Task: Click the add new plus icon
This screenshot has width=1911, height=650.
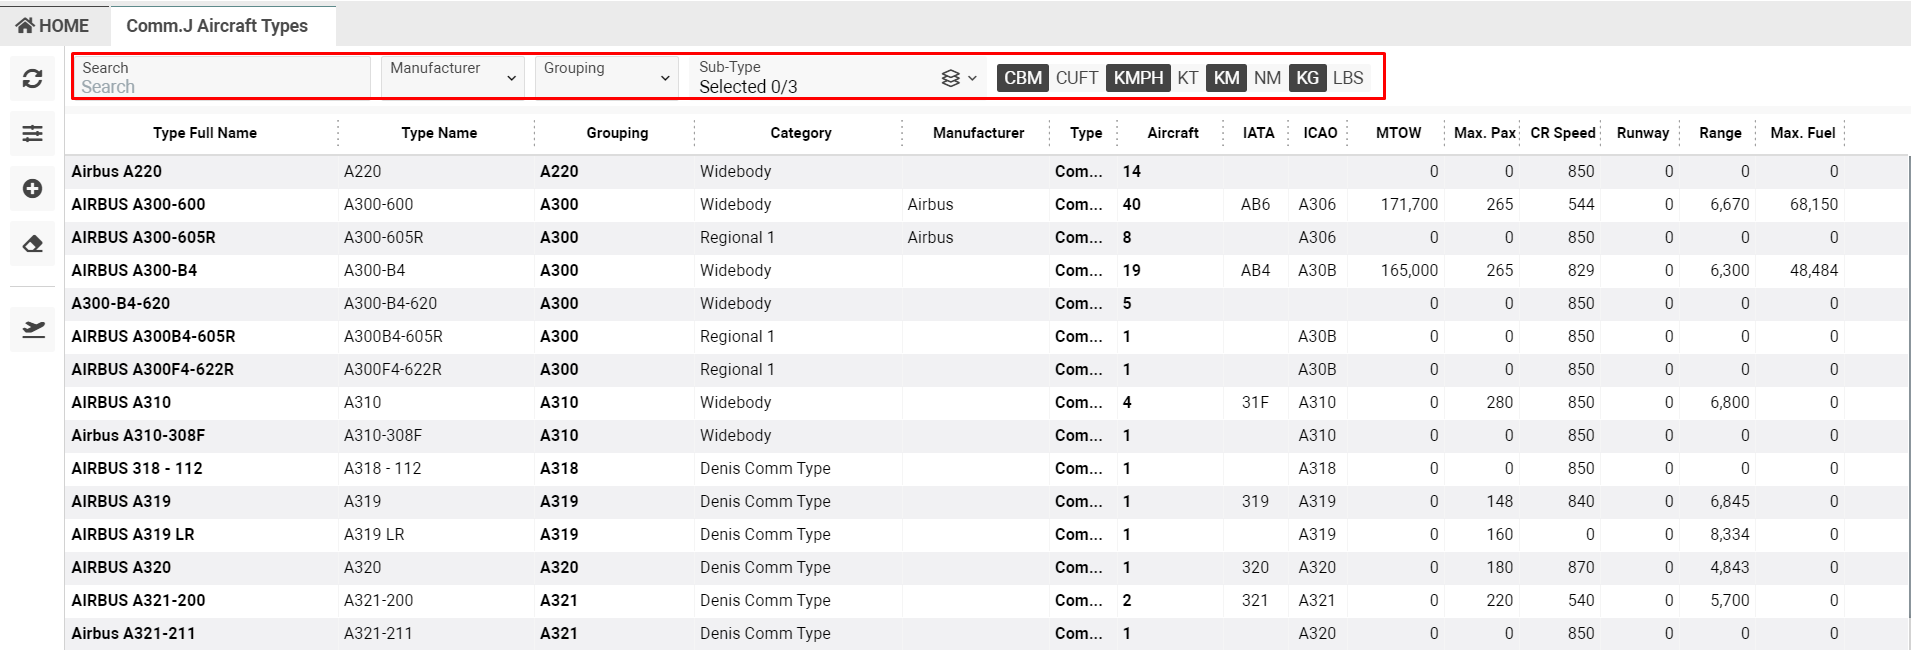Action: [32, 188]
